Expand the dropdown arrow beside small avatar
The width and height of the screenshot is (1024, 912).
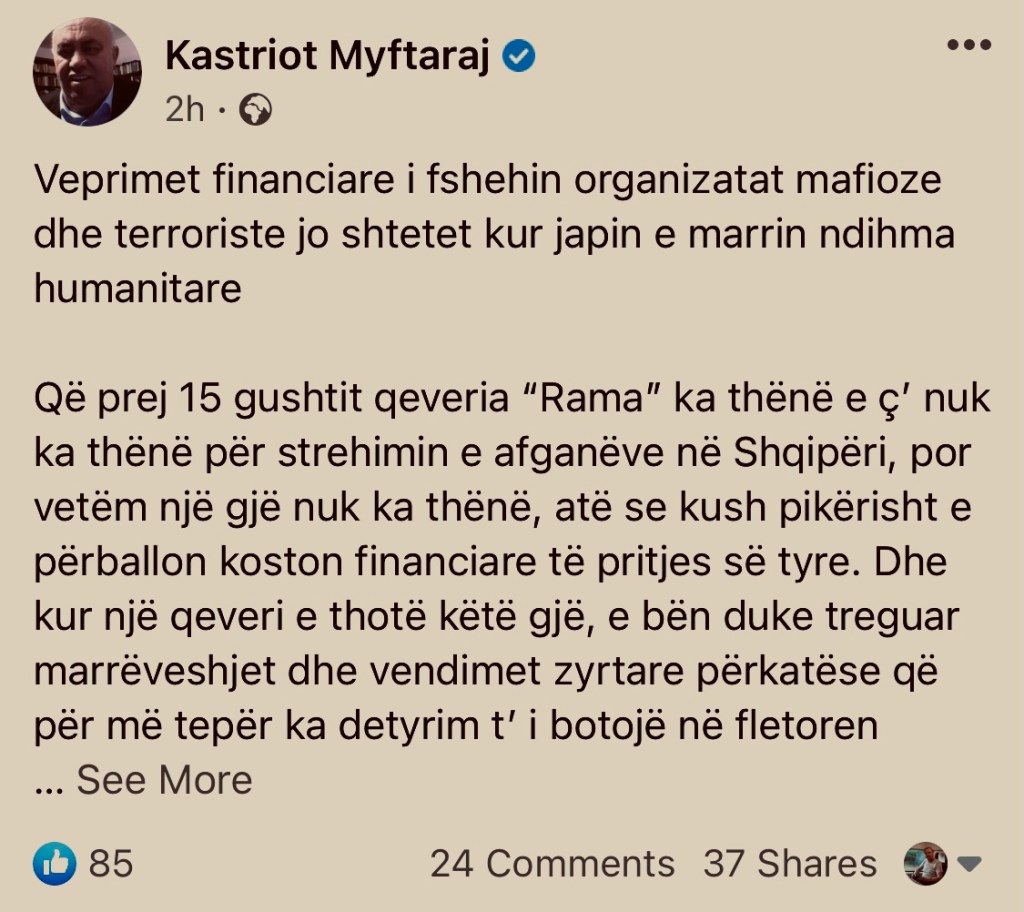pyautogui.click(x=967, y=864)
